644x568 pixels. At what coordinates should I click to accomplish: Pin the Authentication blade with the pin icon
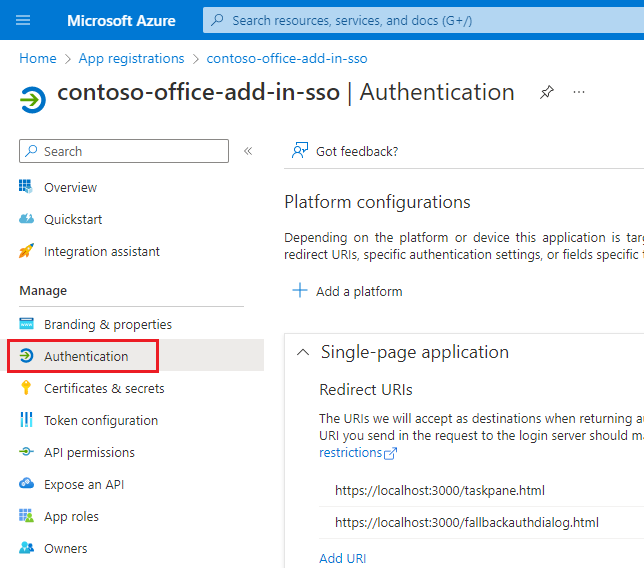[x=546, y=92]
